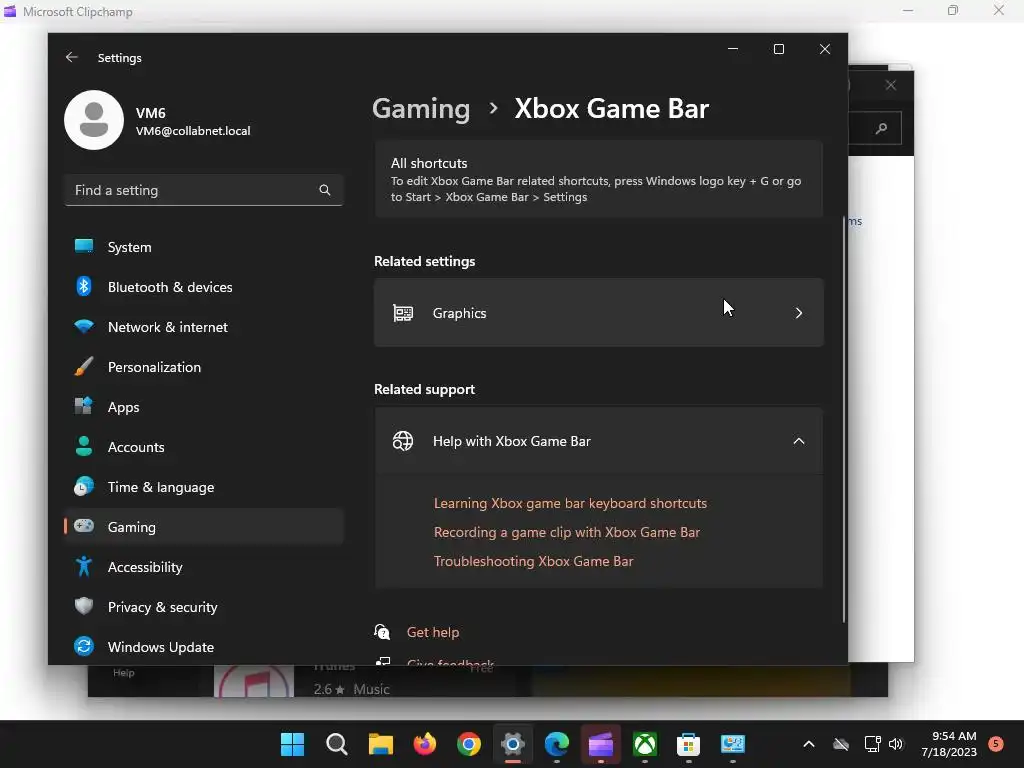This screenshot has height=768, width=1024.
Task: Go to Network & internet settings
Action: click(204, 327)
